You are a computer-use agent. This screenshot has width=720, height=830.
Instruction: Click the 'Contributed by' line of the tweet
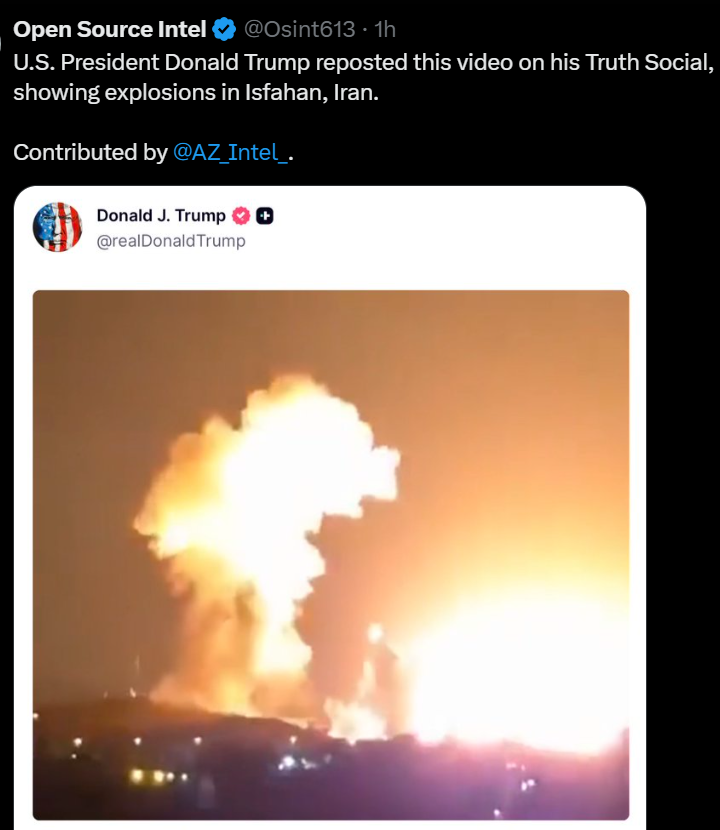pyautogui.click(x=154, y=152)
